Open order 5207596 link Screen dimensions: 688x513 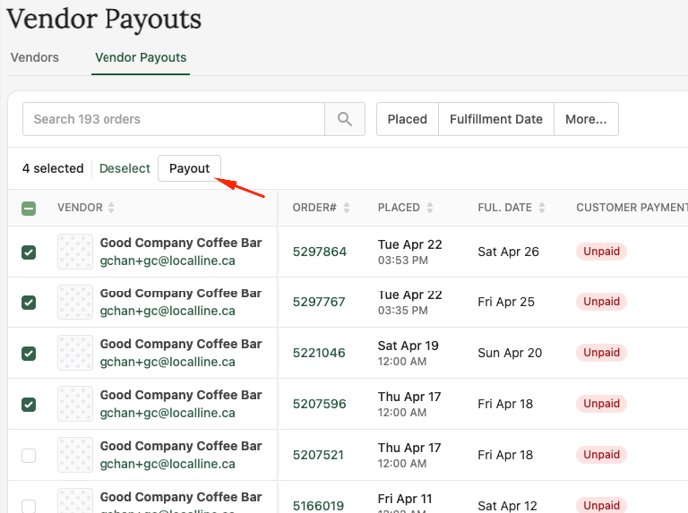coord(319,403)
